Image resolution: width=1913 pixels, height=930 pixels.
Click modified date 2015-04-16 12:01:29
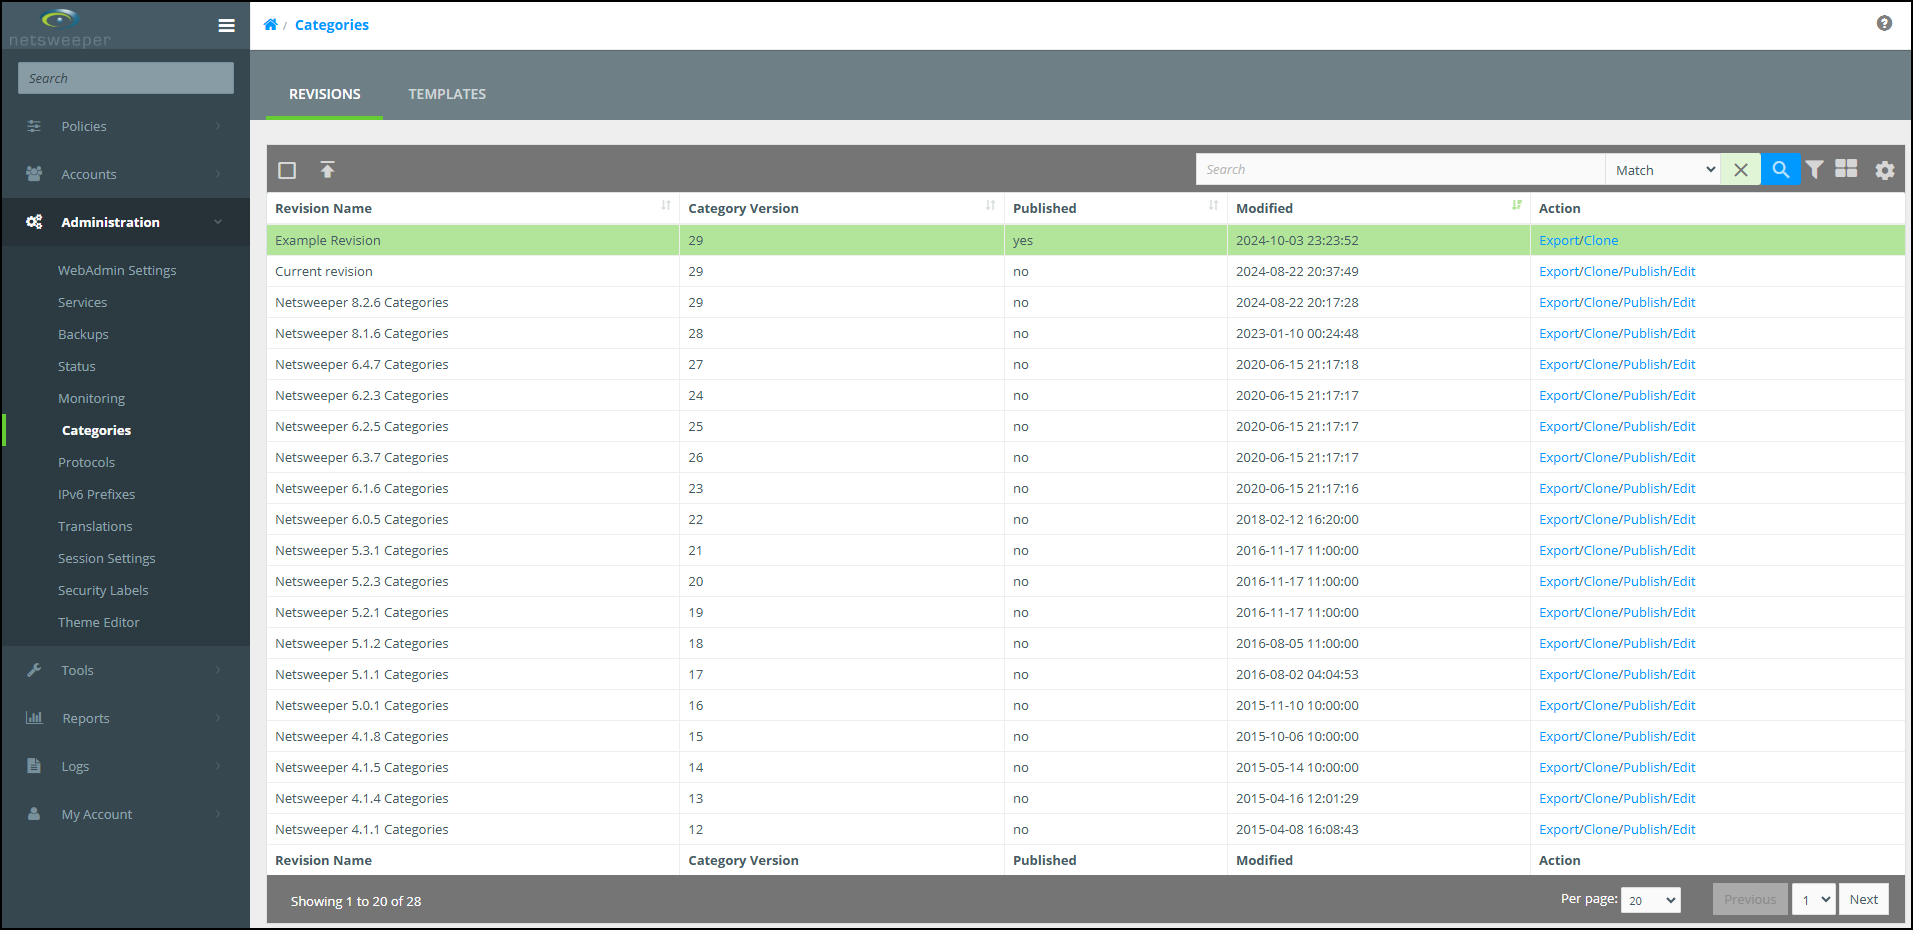1297,798
